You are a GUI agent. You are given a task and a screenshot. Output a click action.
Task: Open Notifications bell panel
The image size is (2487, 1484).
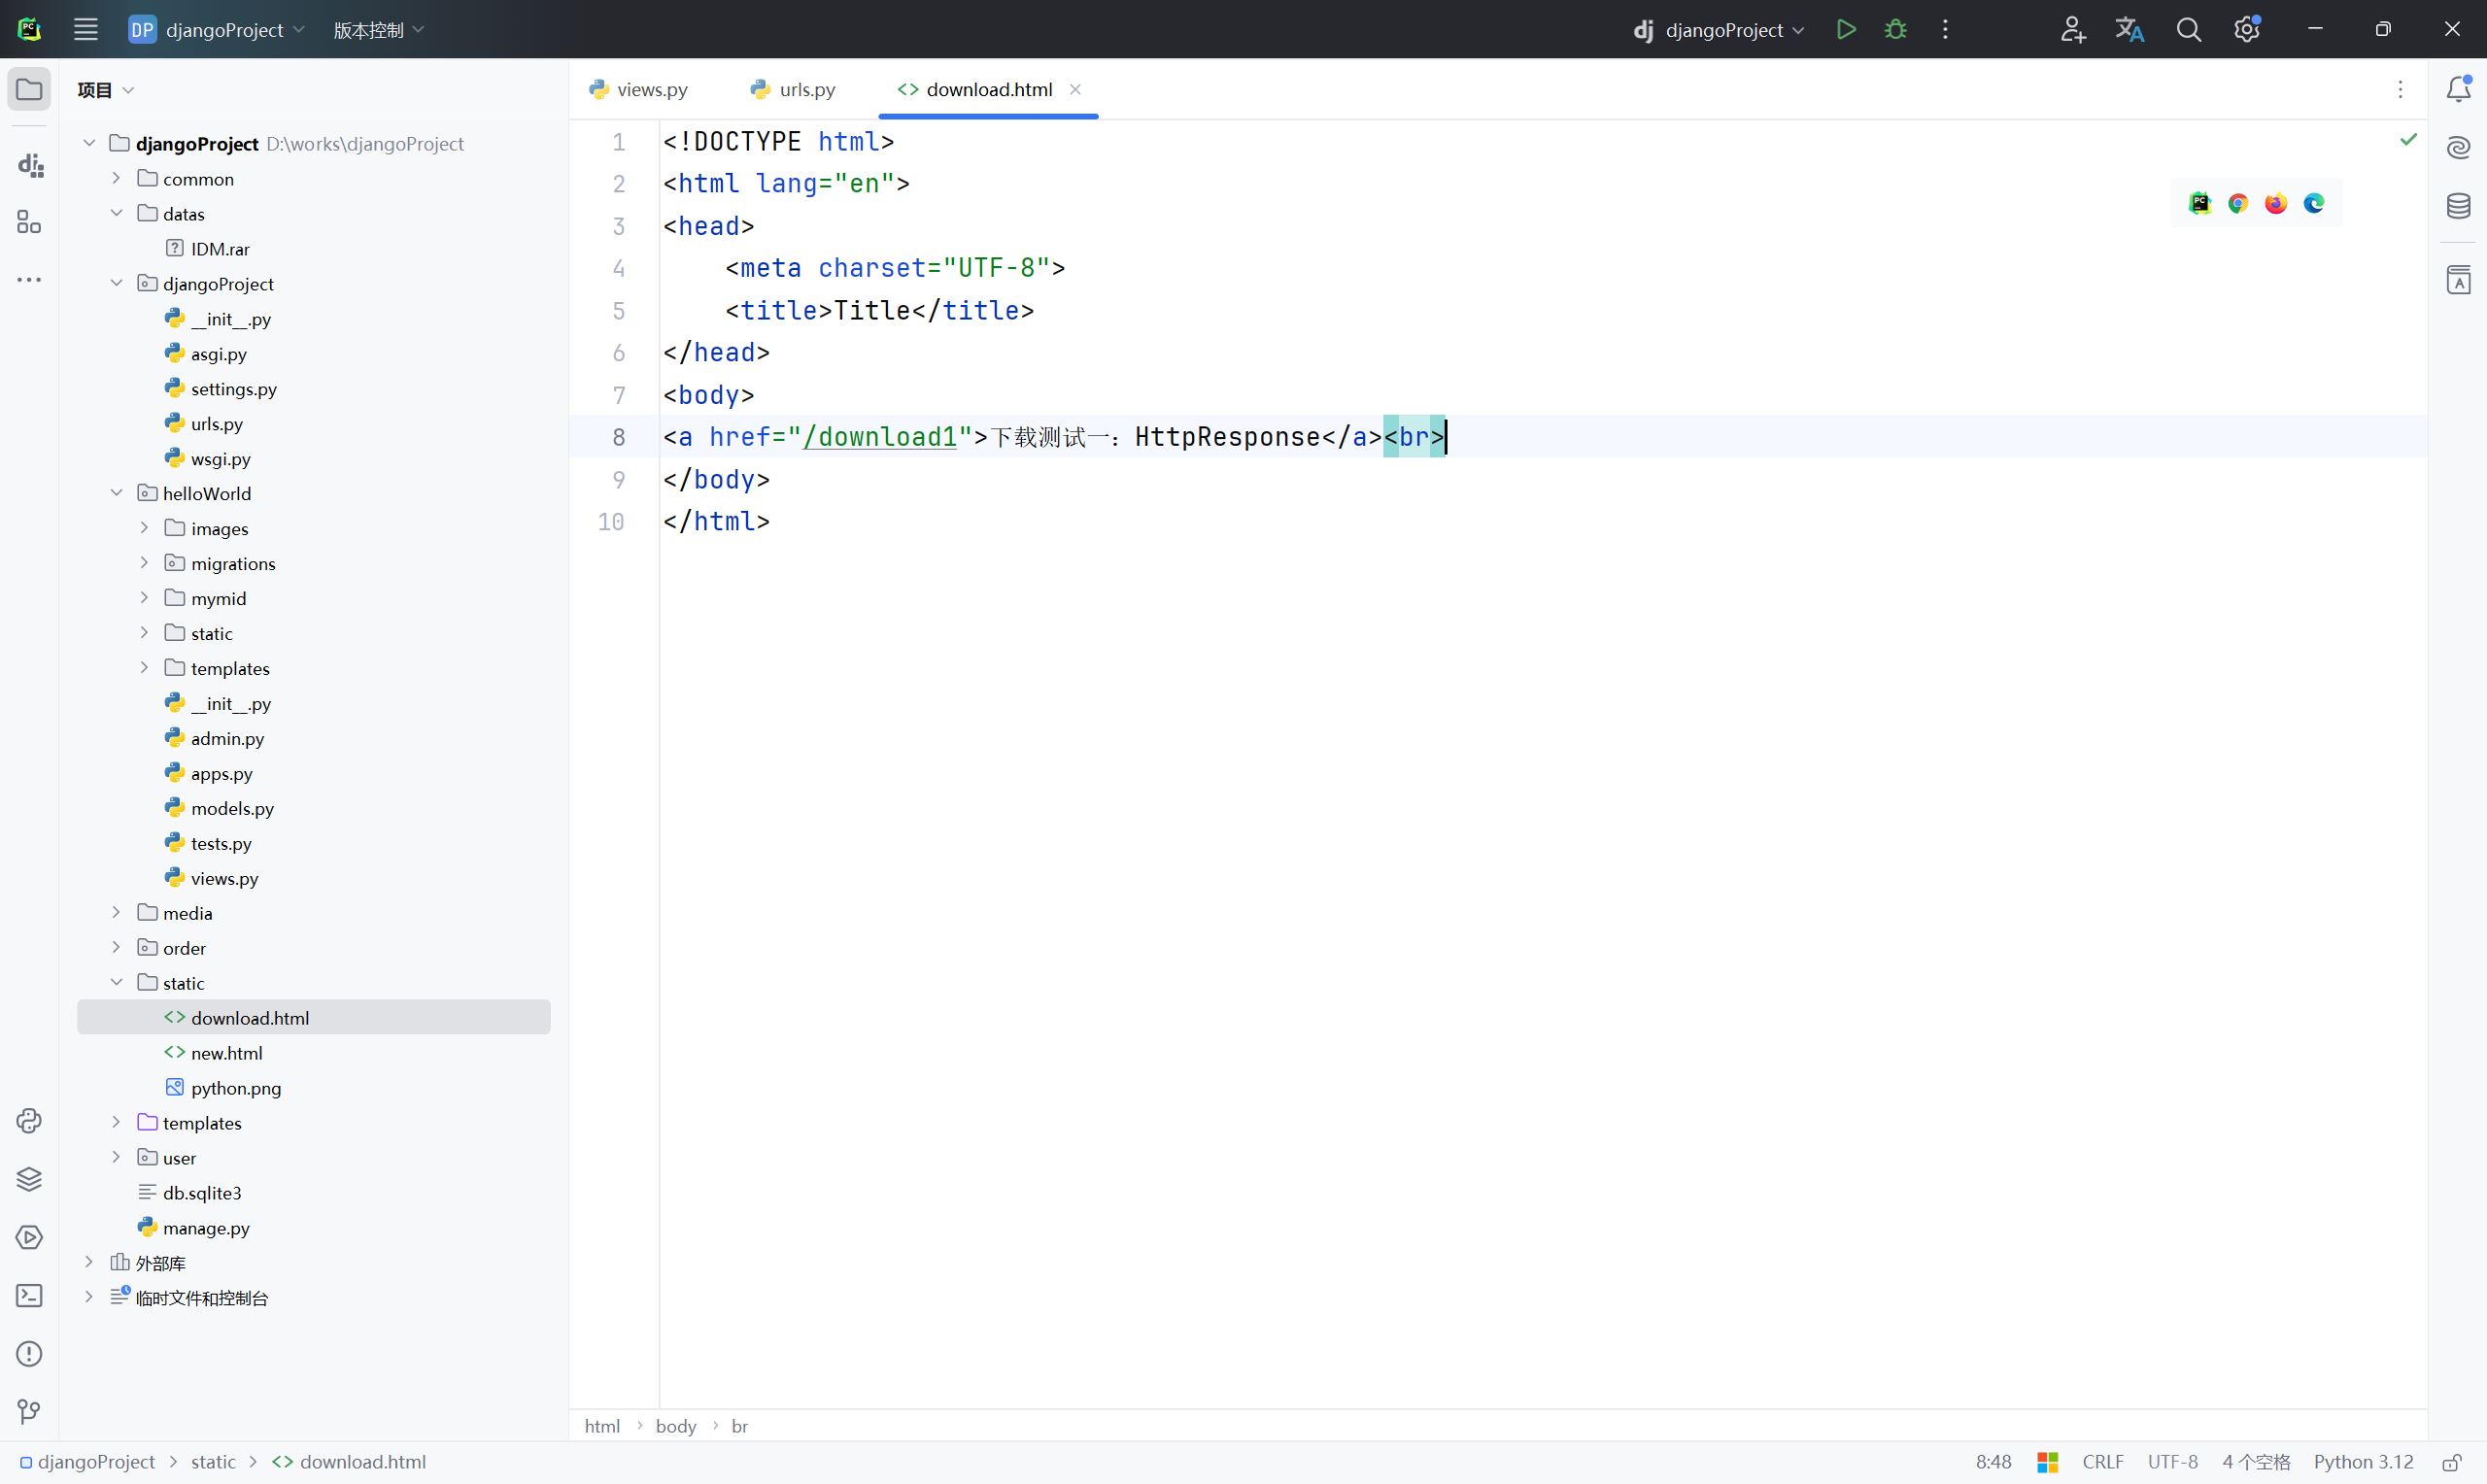pos(2458,89)
